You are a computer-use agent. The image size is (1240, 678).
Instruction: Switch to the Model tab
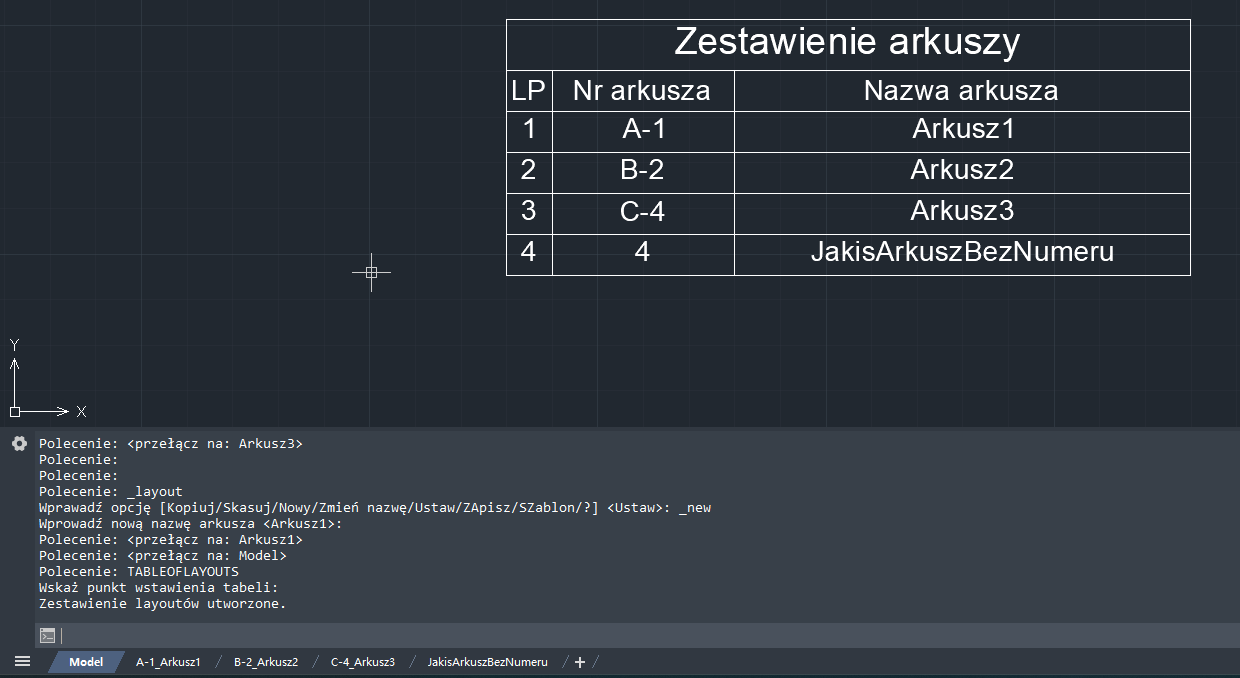[x=86, y=662]
